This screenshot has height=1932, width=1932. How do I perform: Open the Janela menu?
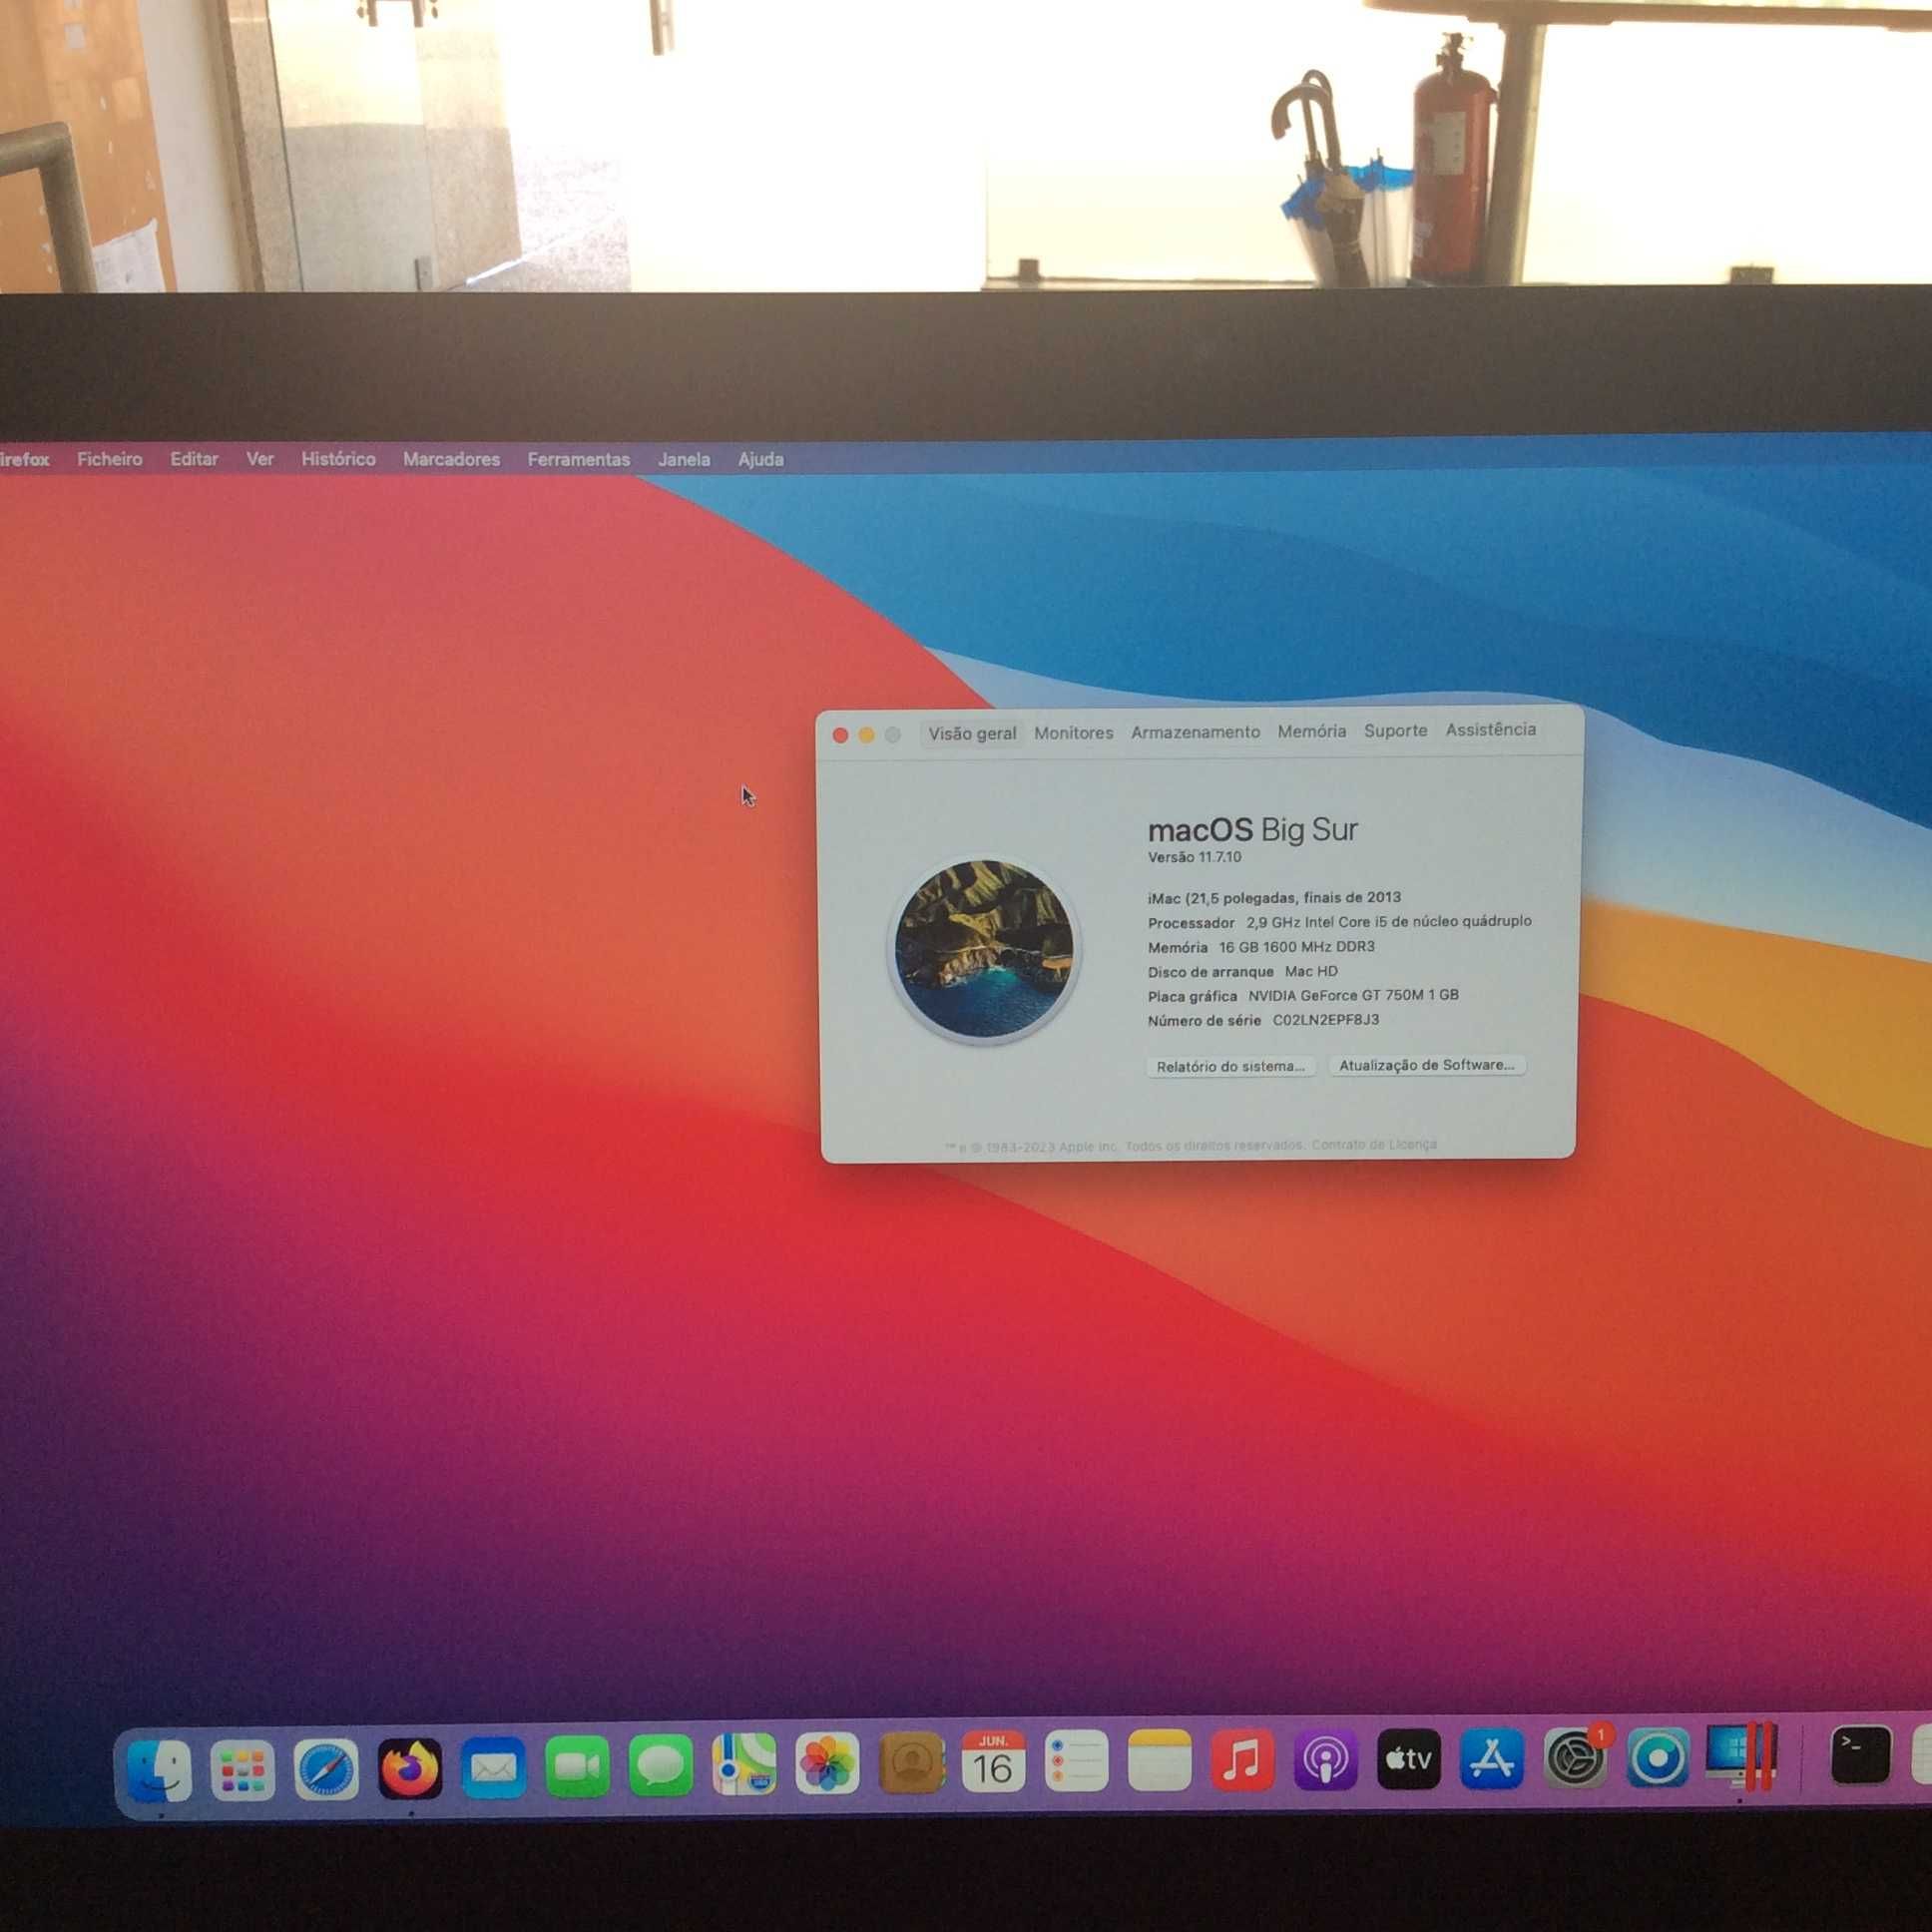click(684, 459)
